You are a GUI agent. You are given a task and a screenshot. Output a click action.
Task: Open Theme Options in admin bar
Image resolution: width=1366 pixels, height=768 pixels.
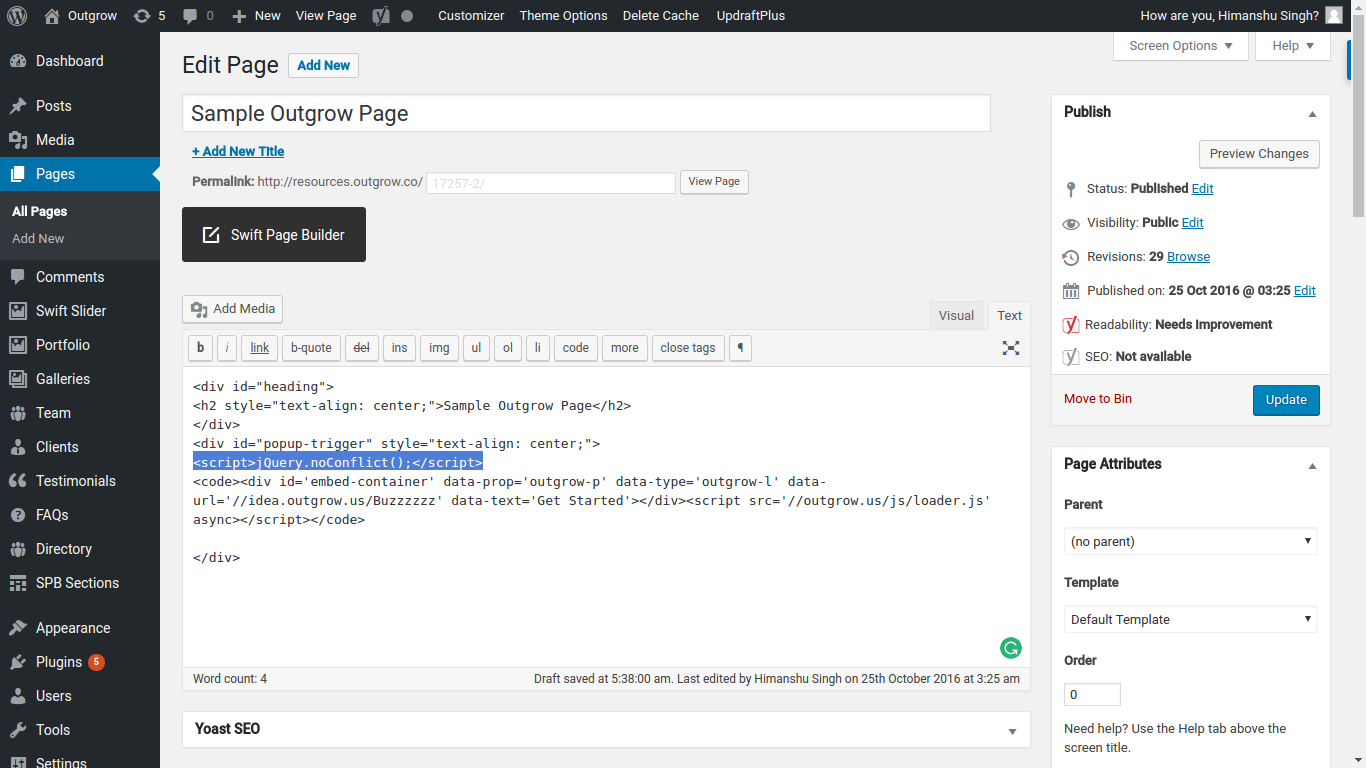click(x=563, y=15)
